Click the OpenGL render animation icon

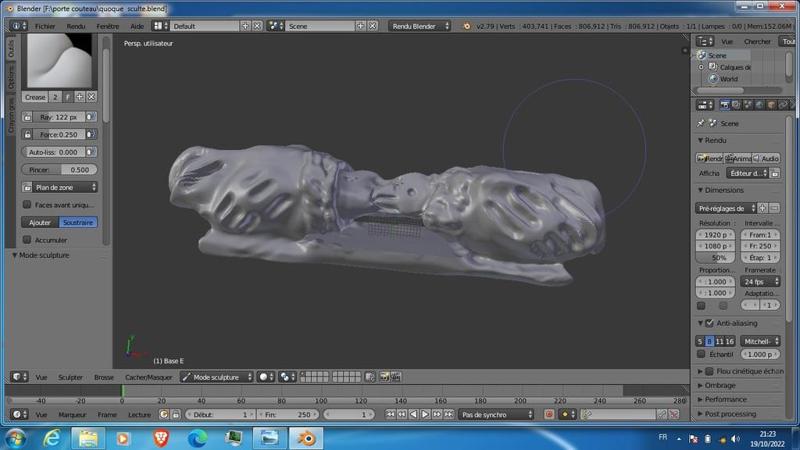(x=396, y=377)
